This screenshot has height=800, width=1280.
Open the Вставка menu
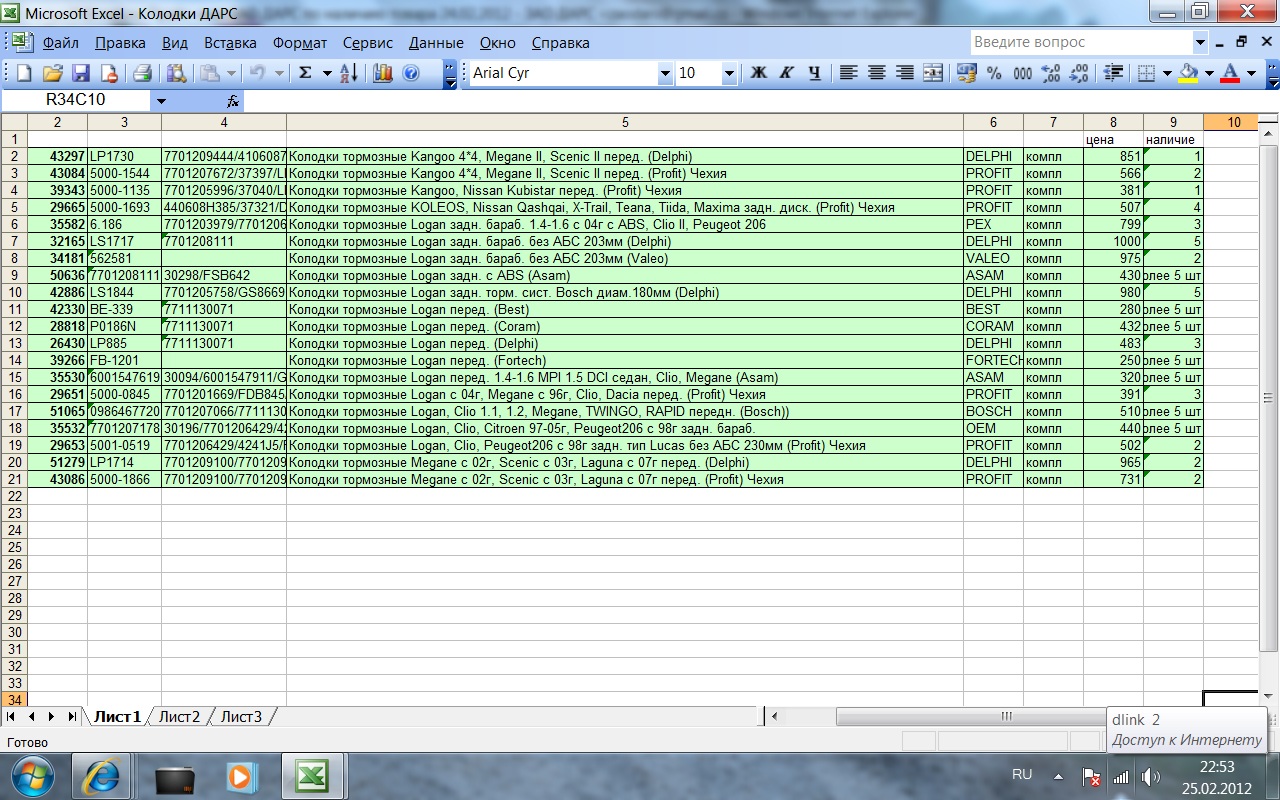click(x=230, y=43)
